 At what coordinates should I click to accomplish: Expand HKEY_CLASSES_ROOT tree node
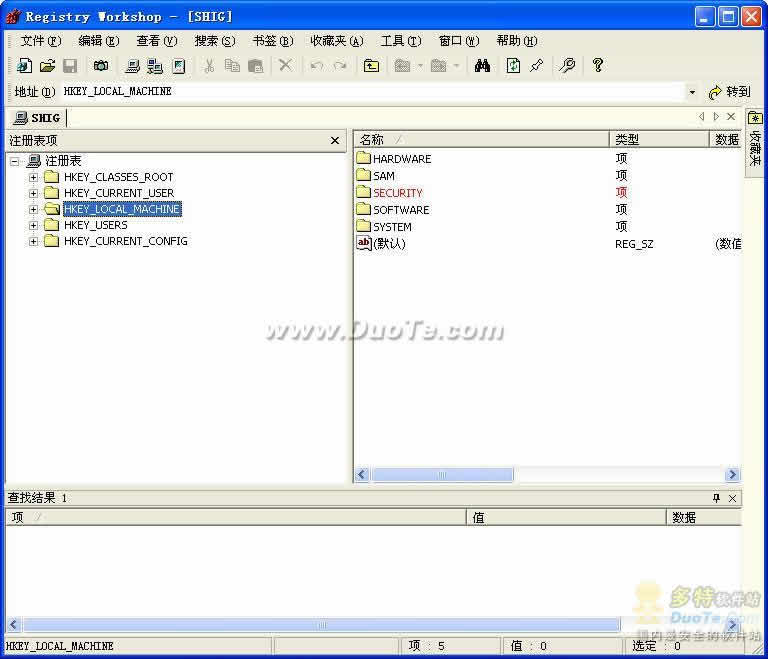pos(33,177)
